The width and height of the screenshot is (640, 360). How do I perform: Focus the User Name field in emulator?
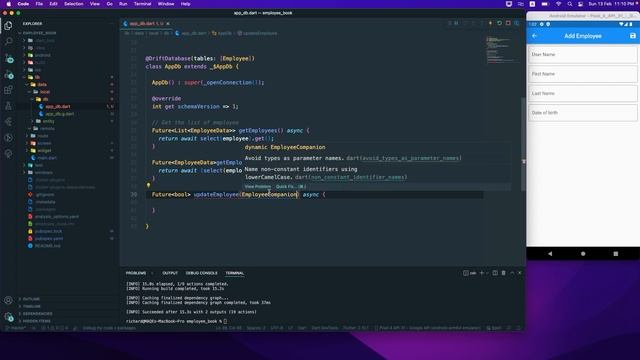click(x=582, y=55)
